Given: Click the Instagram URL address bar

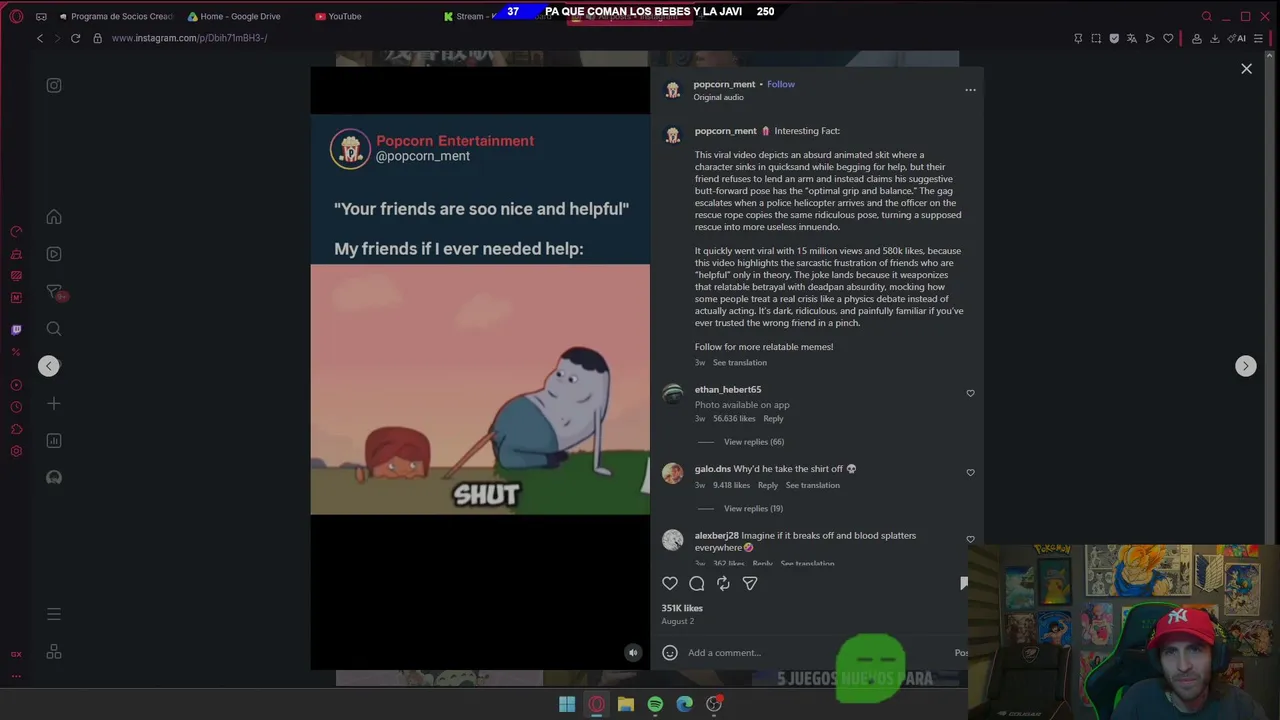Looking at the screenshot, I should coord(189,38).
